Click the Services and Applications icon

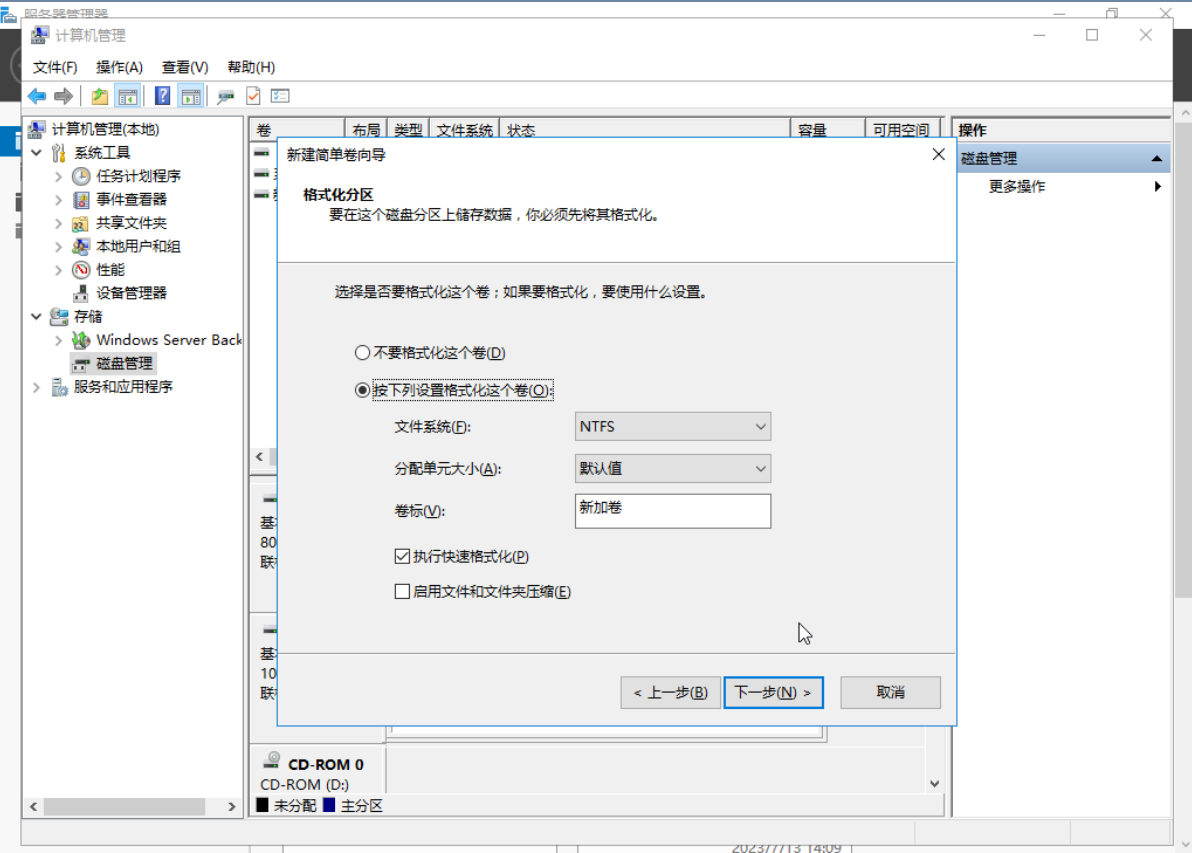coord(59,387)
